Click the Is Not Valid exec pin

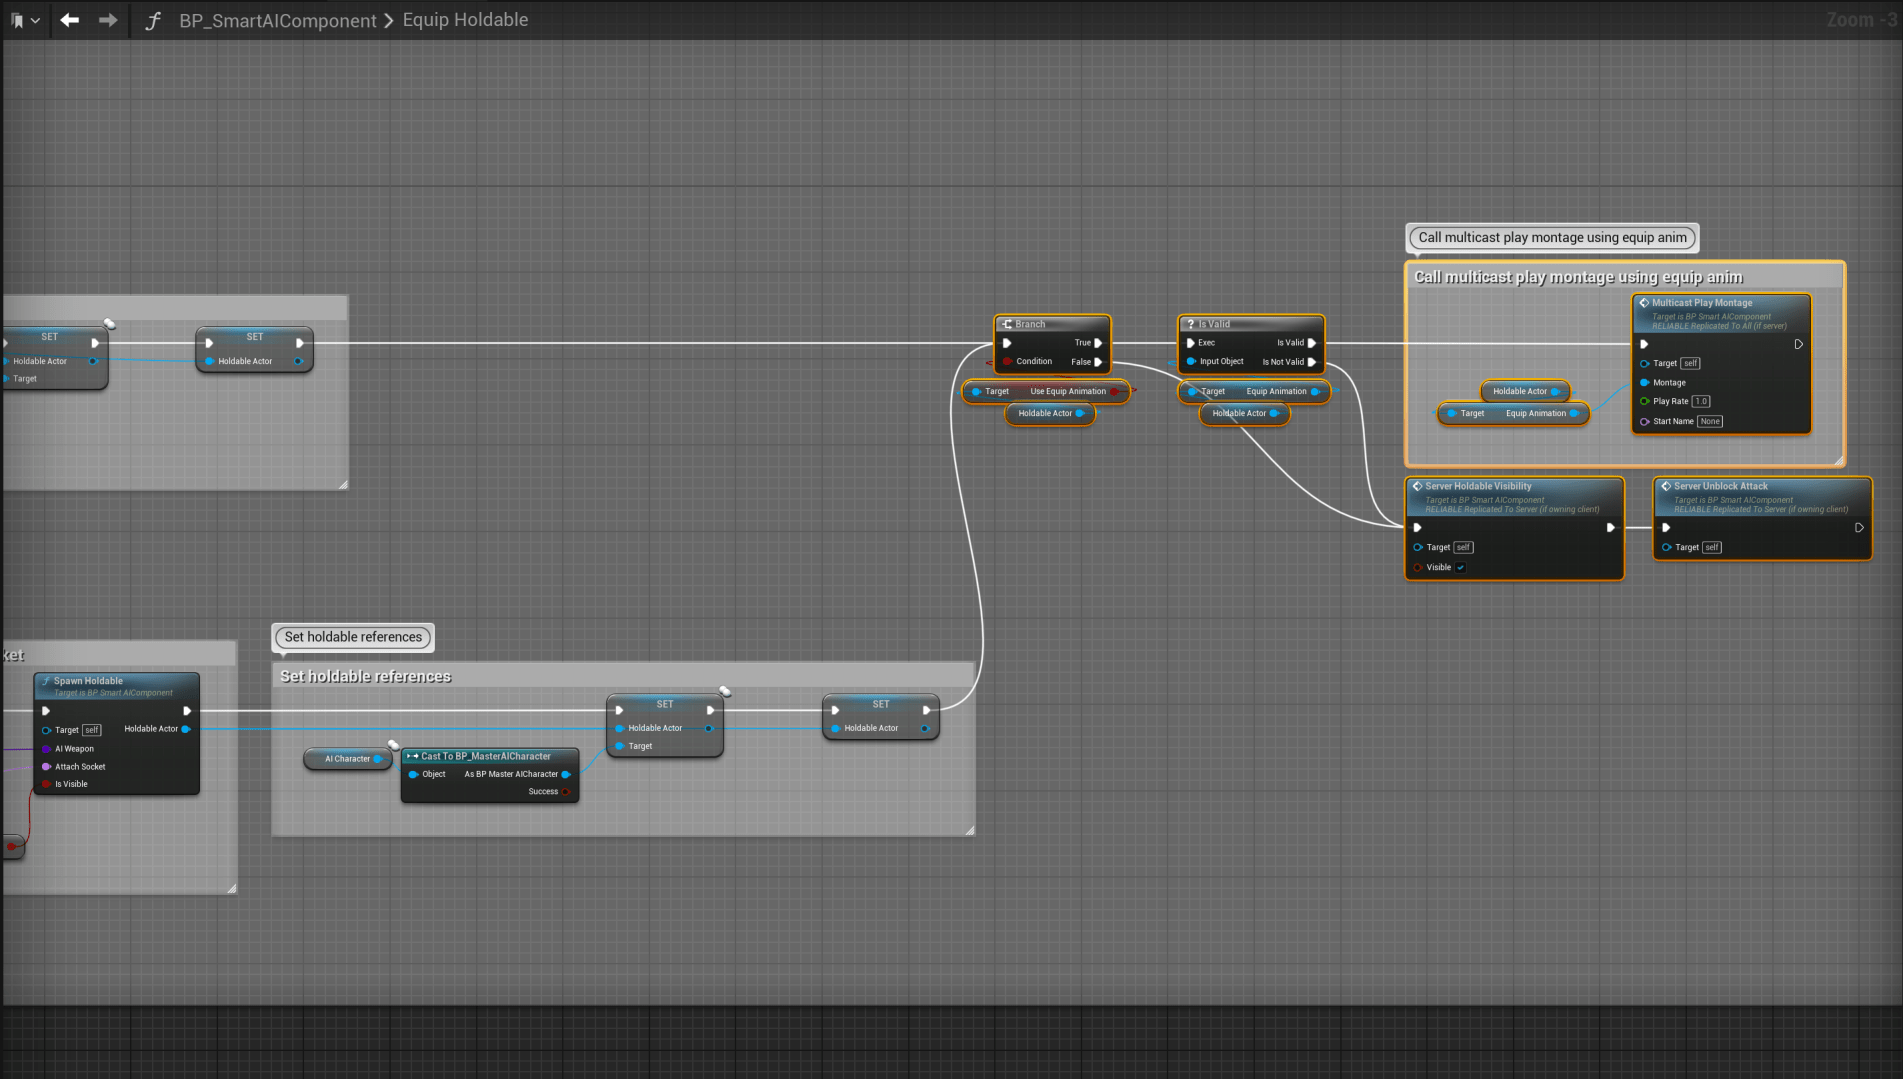click(x=1312, y=362)
